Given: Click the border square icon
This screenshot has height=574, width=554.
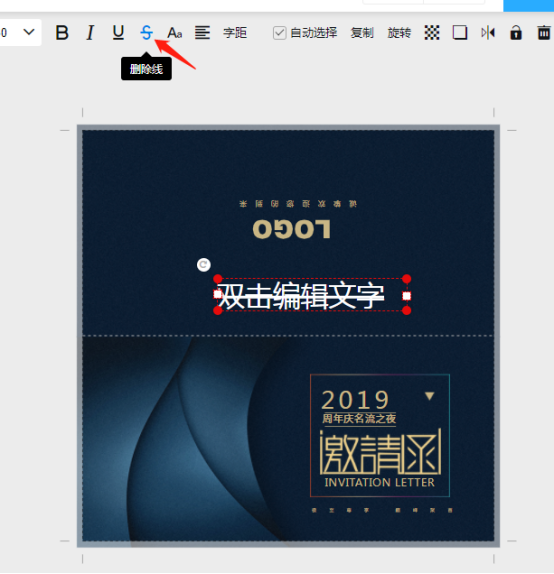Looking at the screenshot, I should point(460,33).
